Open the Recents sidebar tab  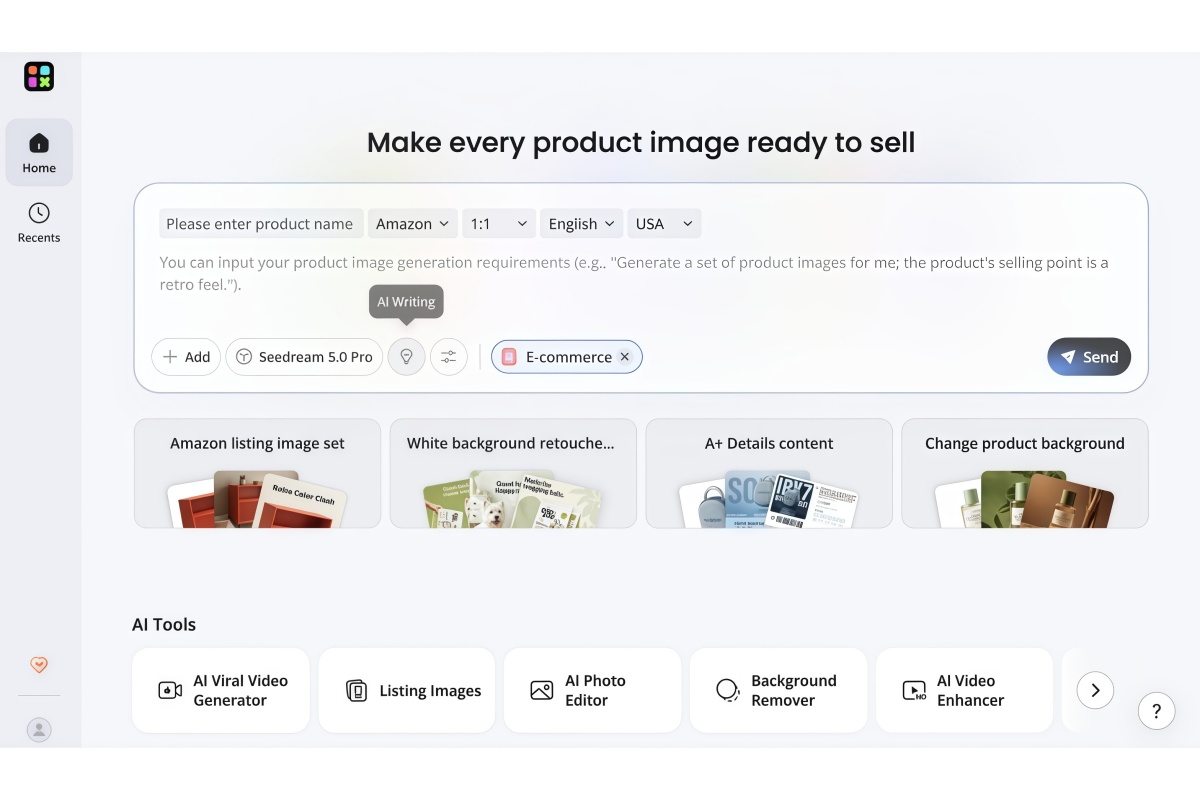pos(39,222)
